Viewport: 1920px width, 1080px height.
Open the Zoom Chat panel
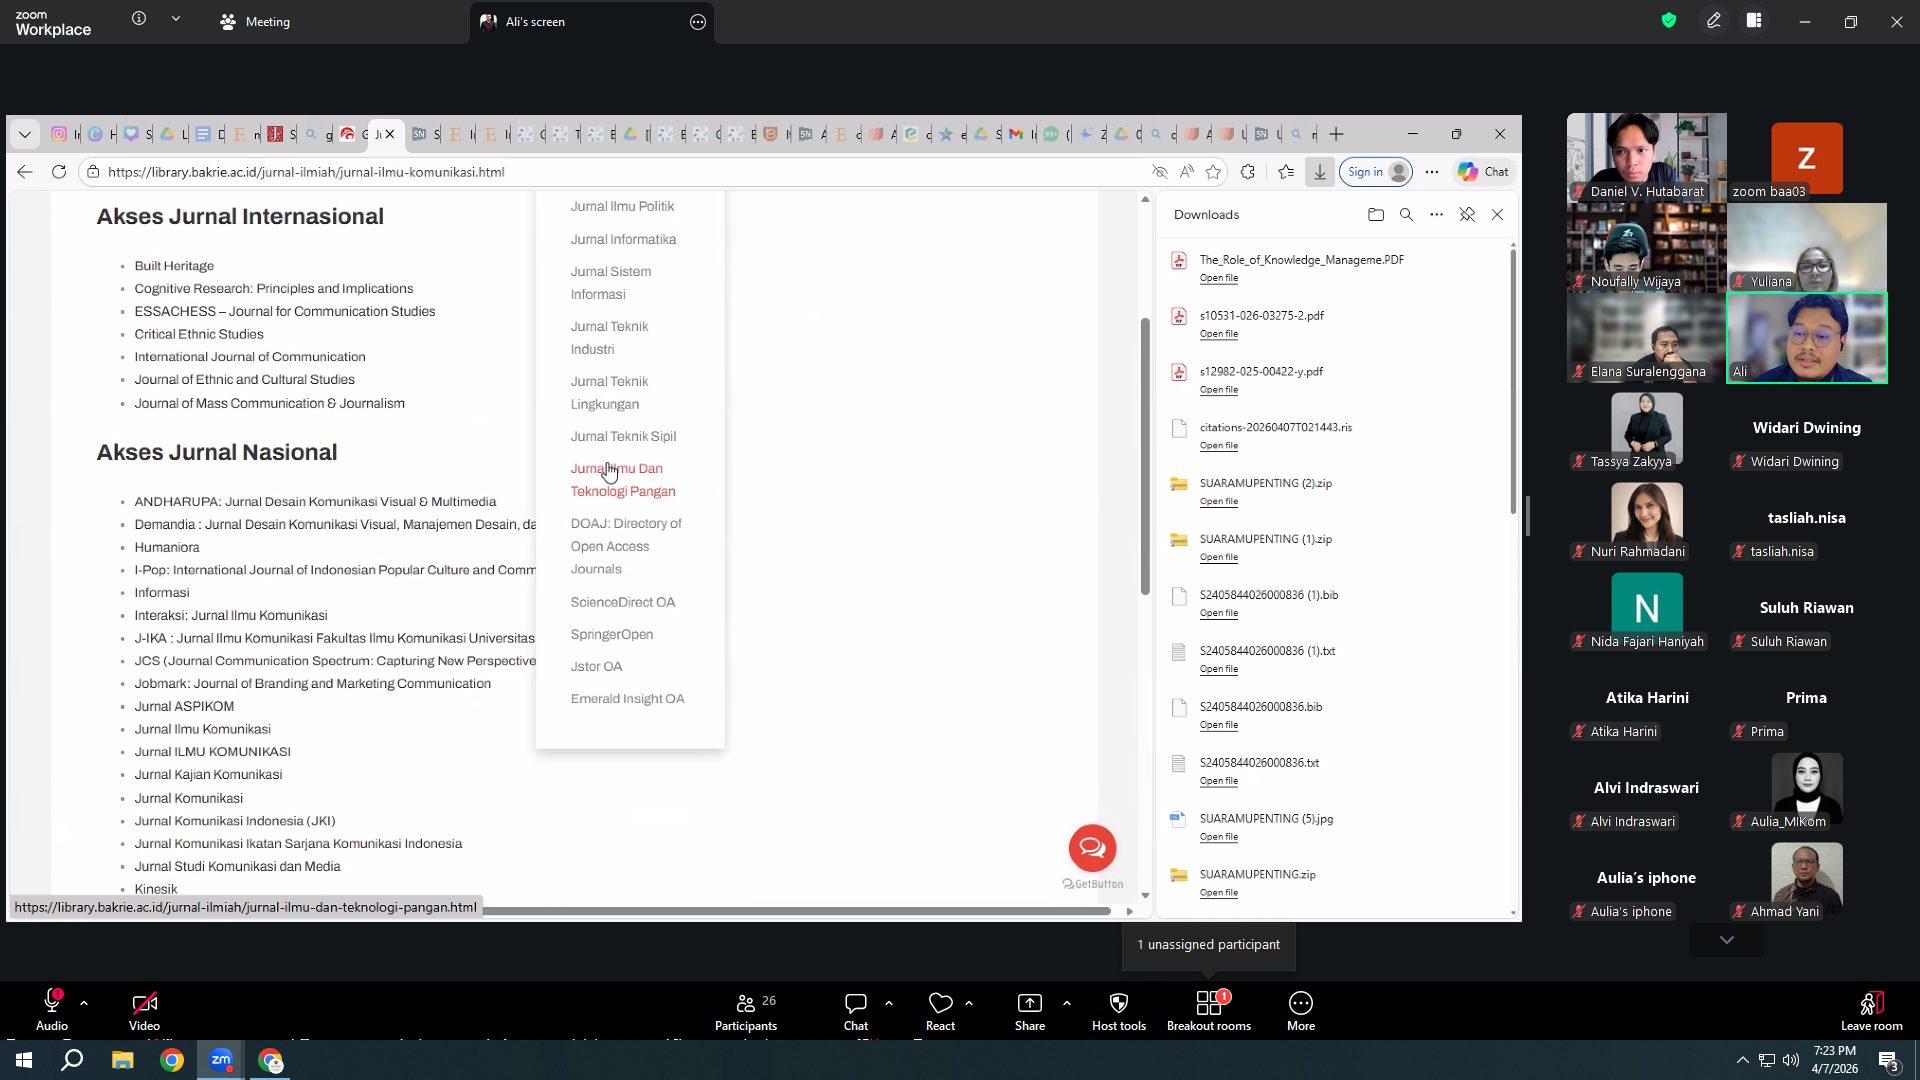tap(856, 1010)
